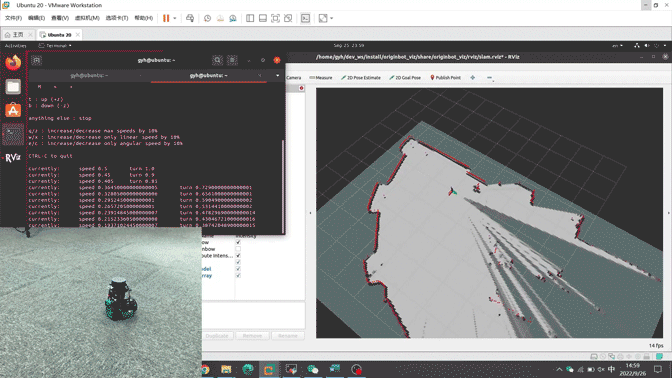Enter full screen mode icon in VMware toolbar
This screenshot has height=378, width=672.
pyautogui.click(x=276, y=18)
